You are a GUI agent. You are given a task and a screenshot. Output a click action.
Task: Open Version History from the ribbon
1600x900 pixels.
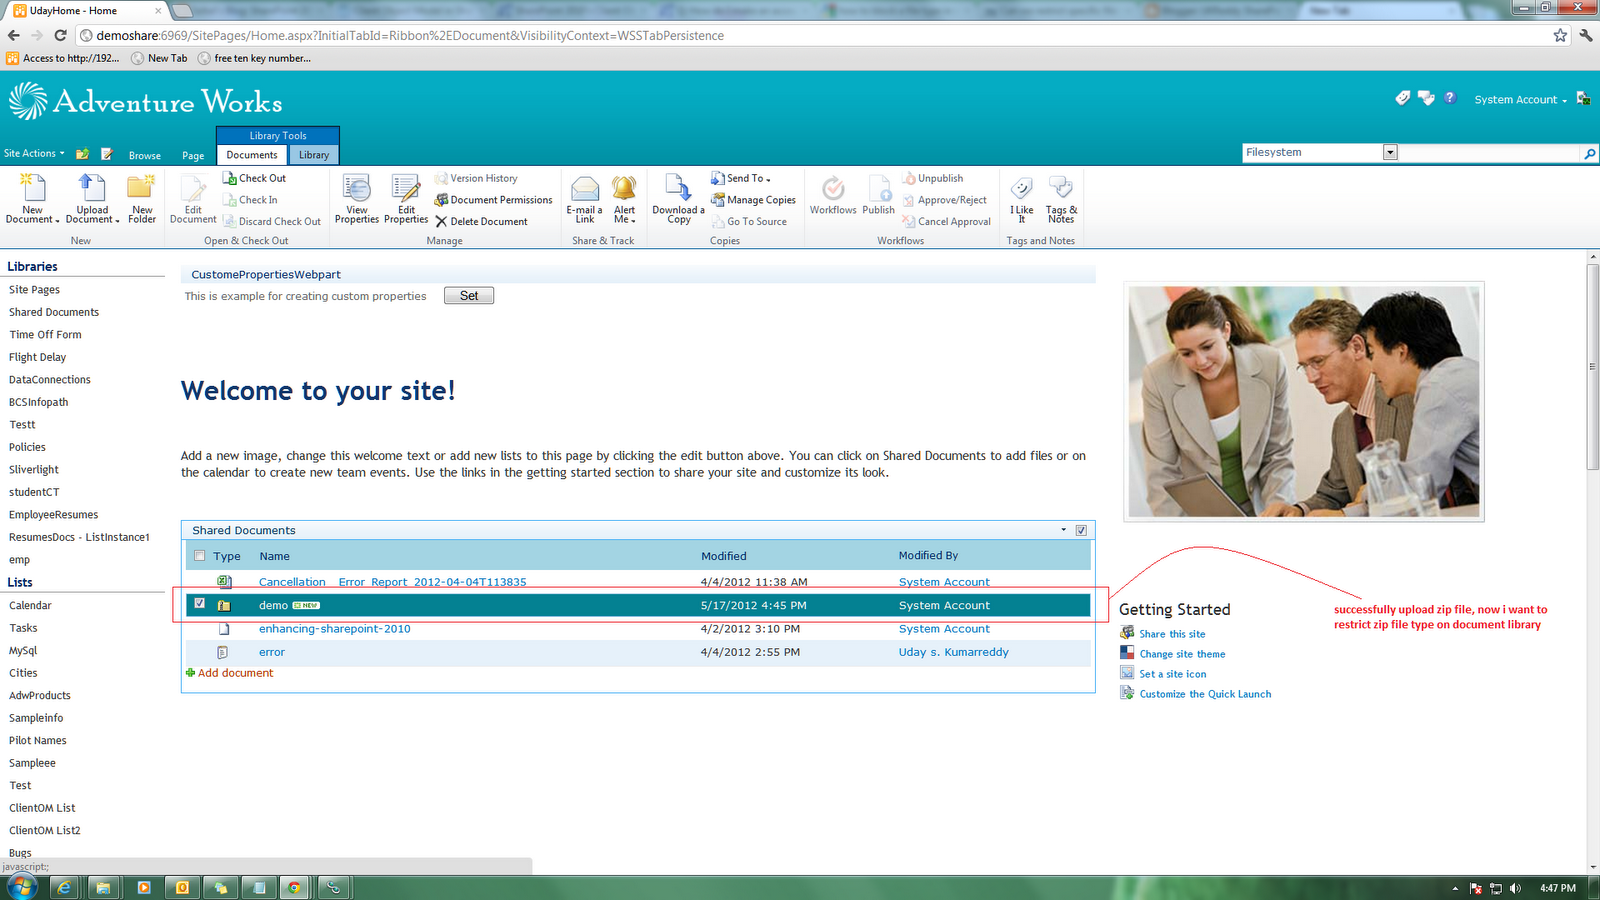tap(476, 178)
